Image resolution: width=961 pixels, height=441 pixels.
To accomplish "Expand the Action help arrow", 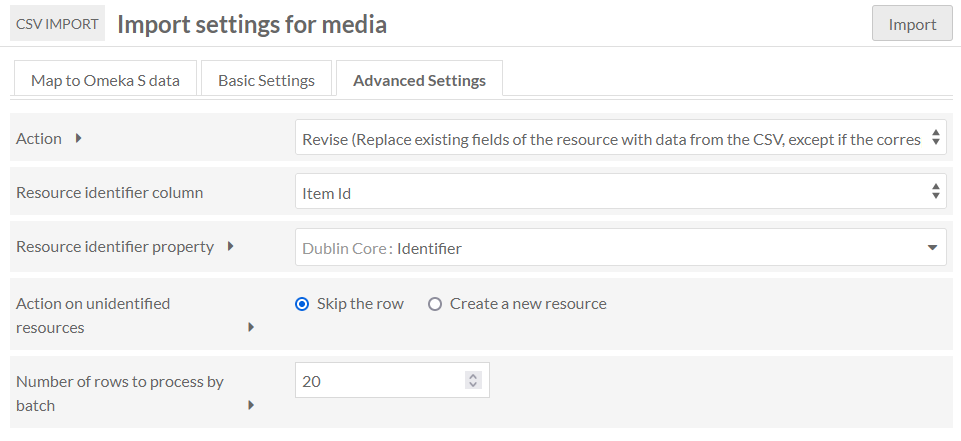I will pos(78,138).
